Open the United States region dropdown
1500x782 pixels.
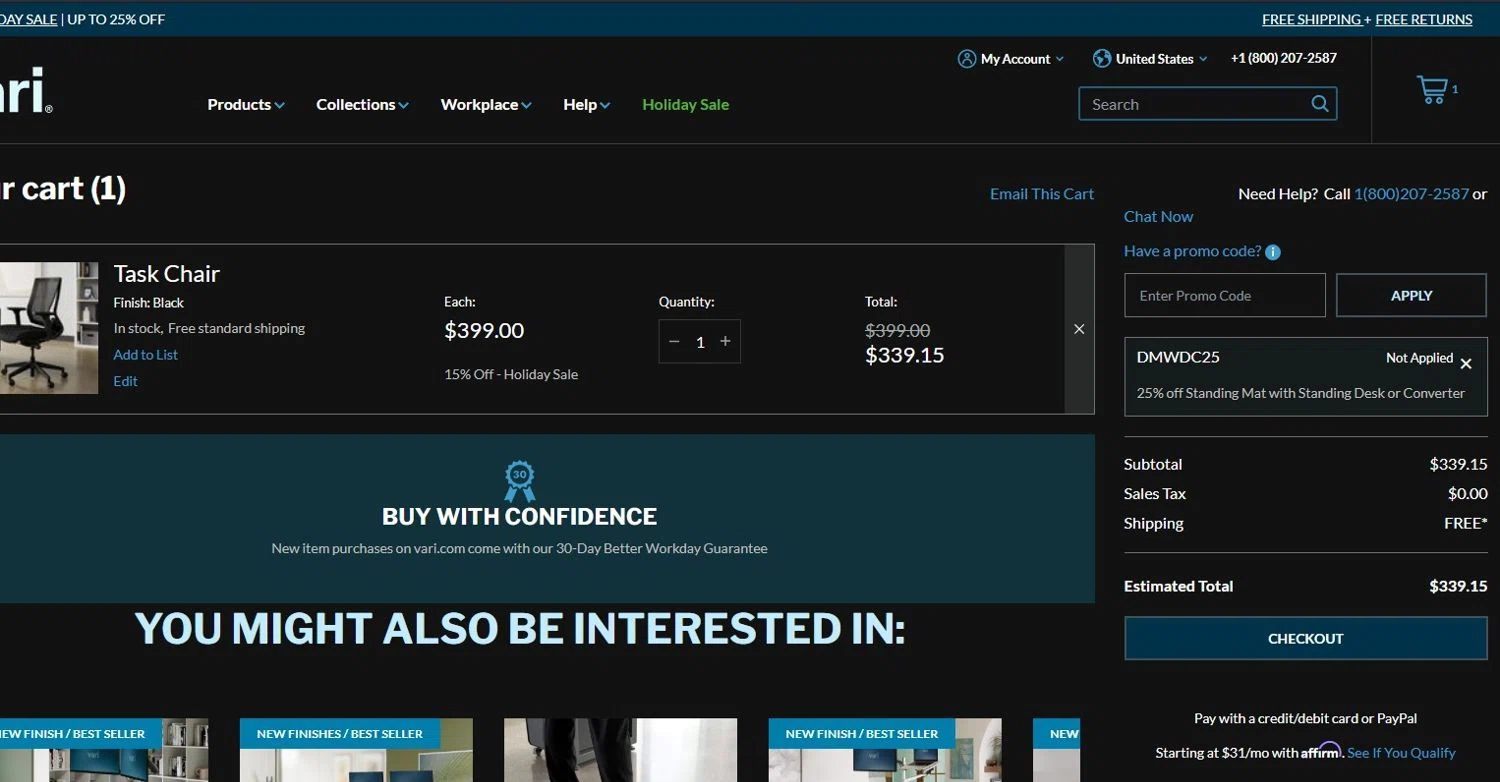click(1150, 59)
